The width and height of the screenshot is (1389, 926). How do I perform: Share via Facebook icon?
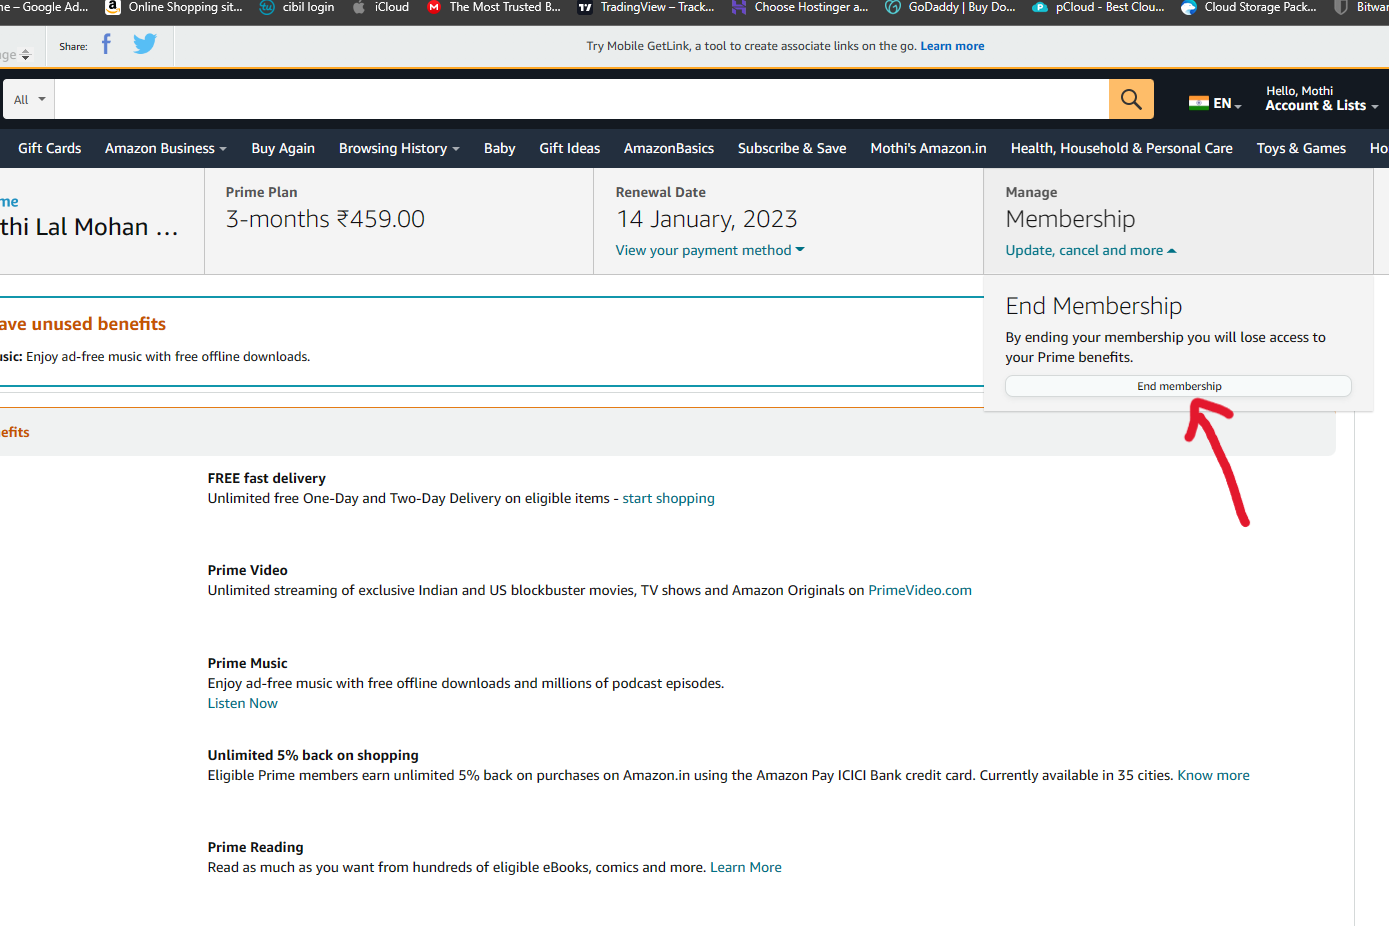click(x=106, y=44)
